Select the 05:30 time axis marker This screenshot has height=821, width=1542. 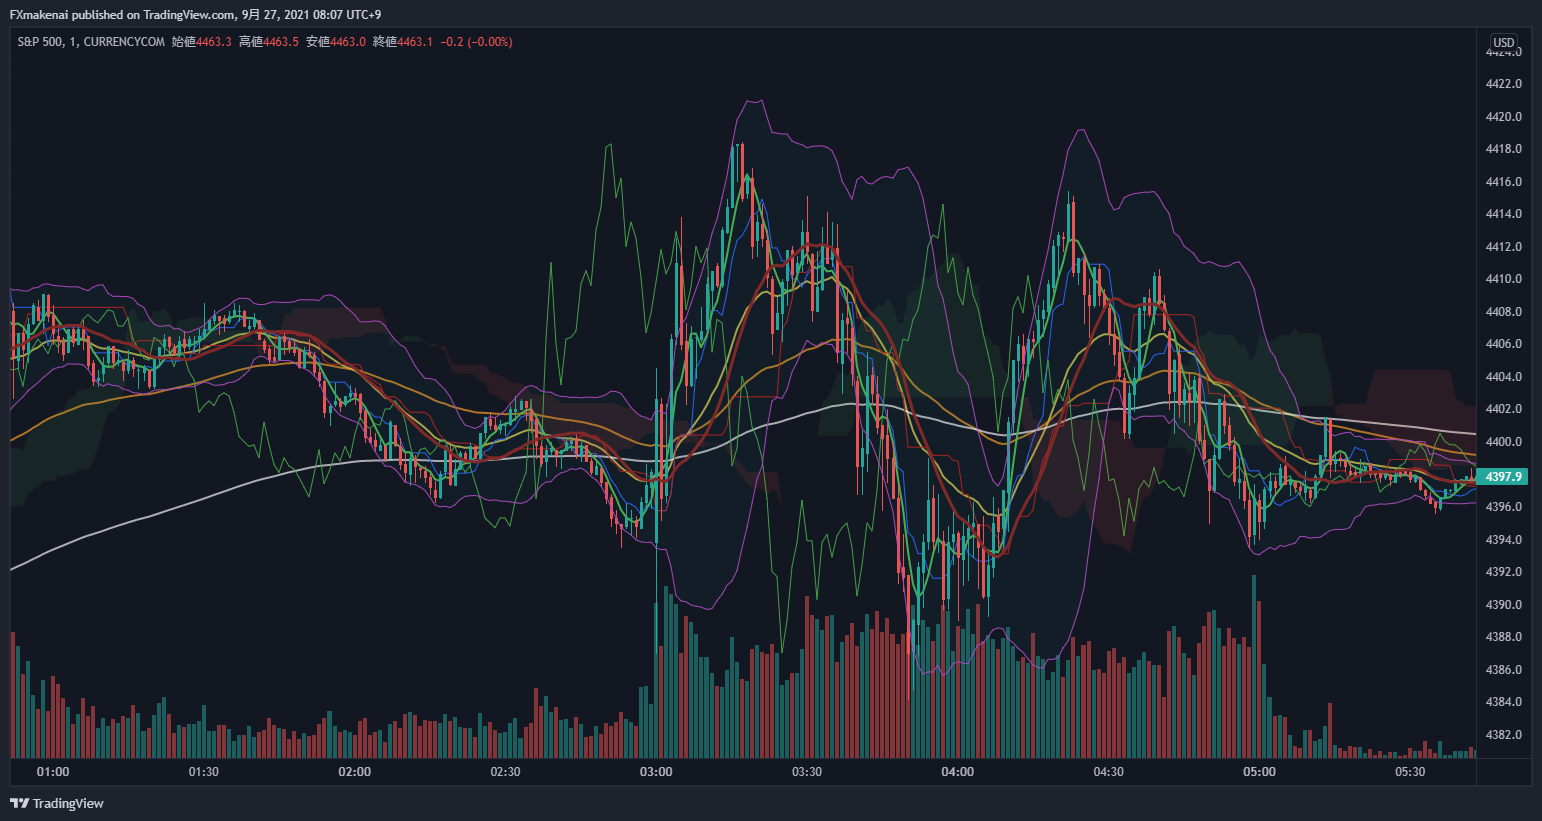point(1410,772)
